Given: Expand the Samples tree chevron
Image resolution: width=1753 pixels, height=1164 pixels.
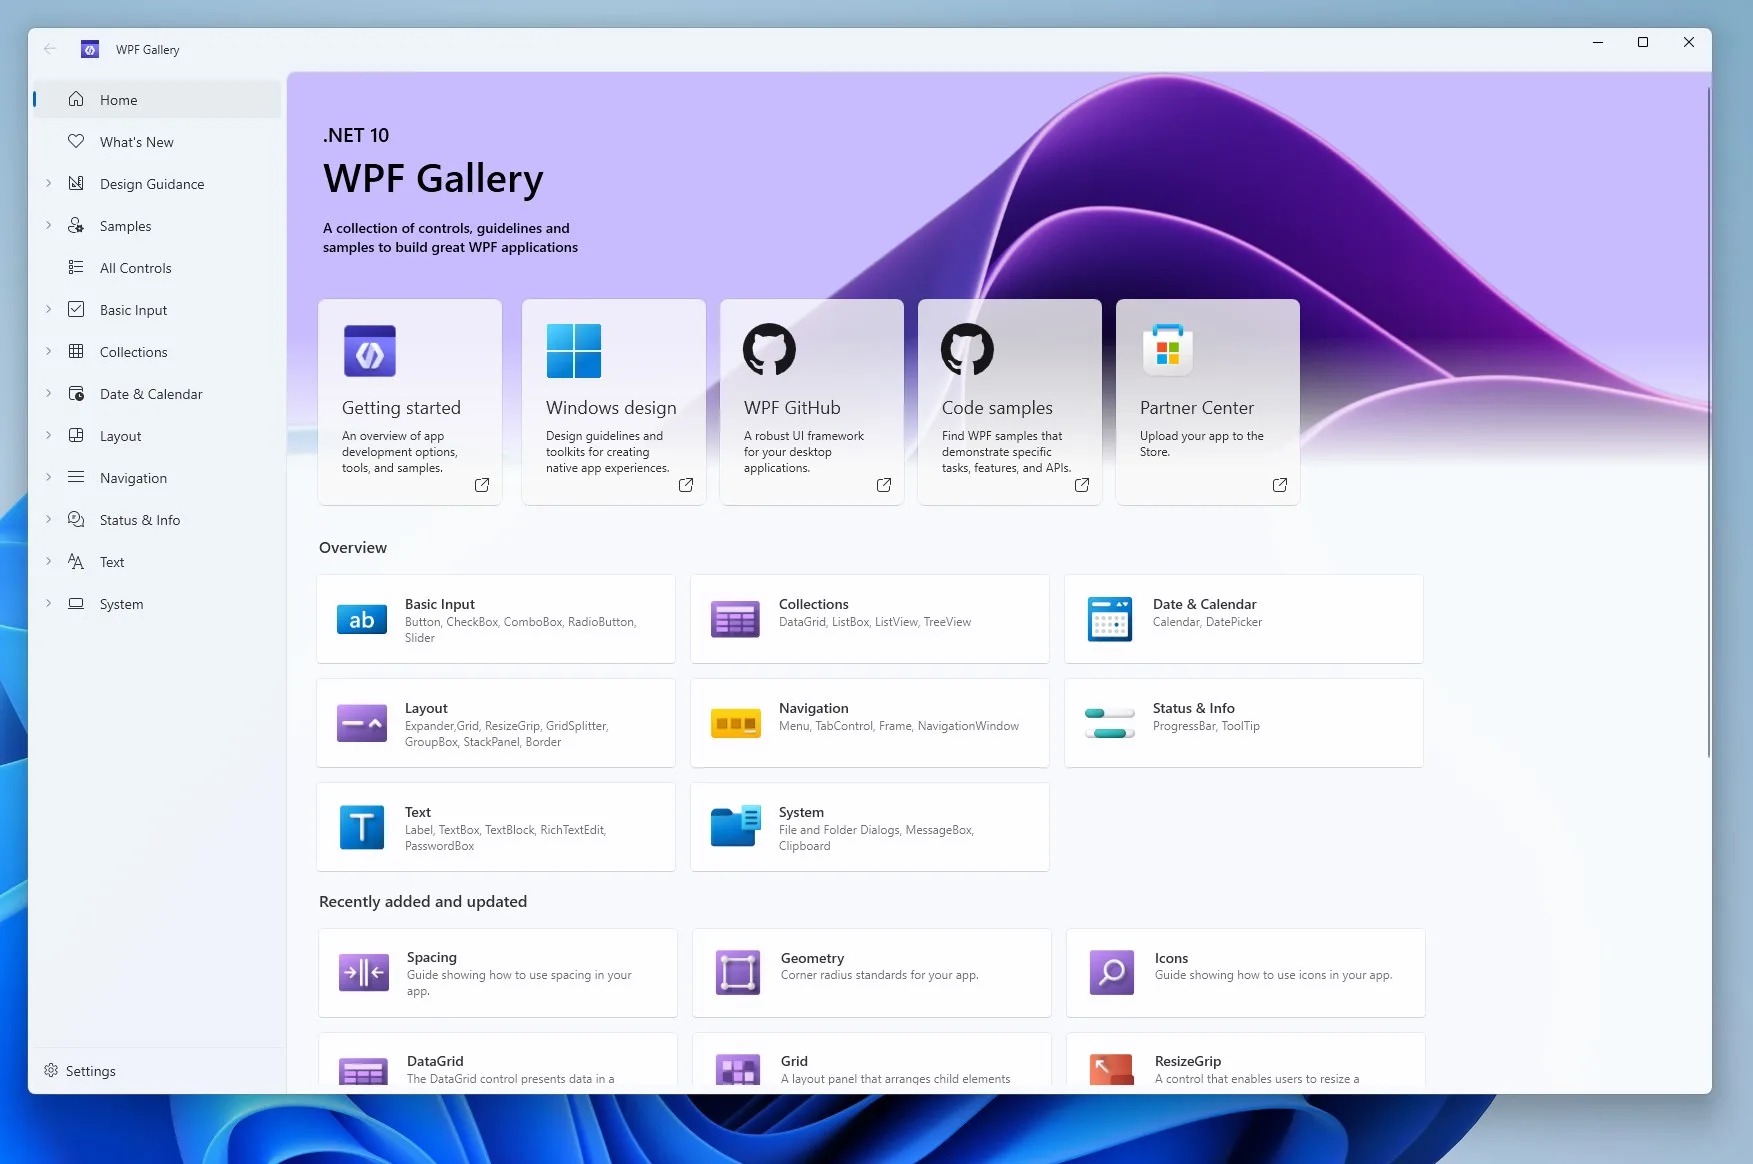Looking at the screenshot, I should tap(48, 225).
